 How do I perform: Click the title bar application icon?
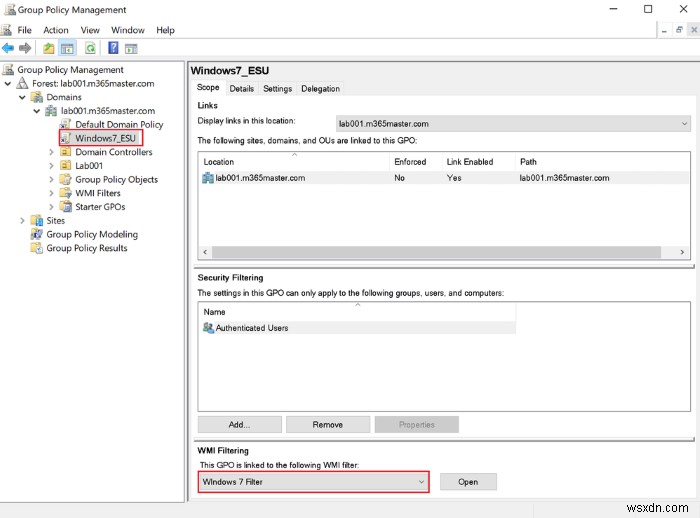point(9,9)
